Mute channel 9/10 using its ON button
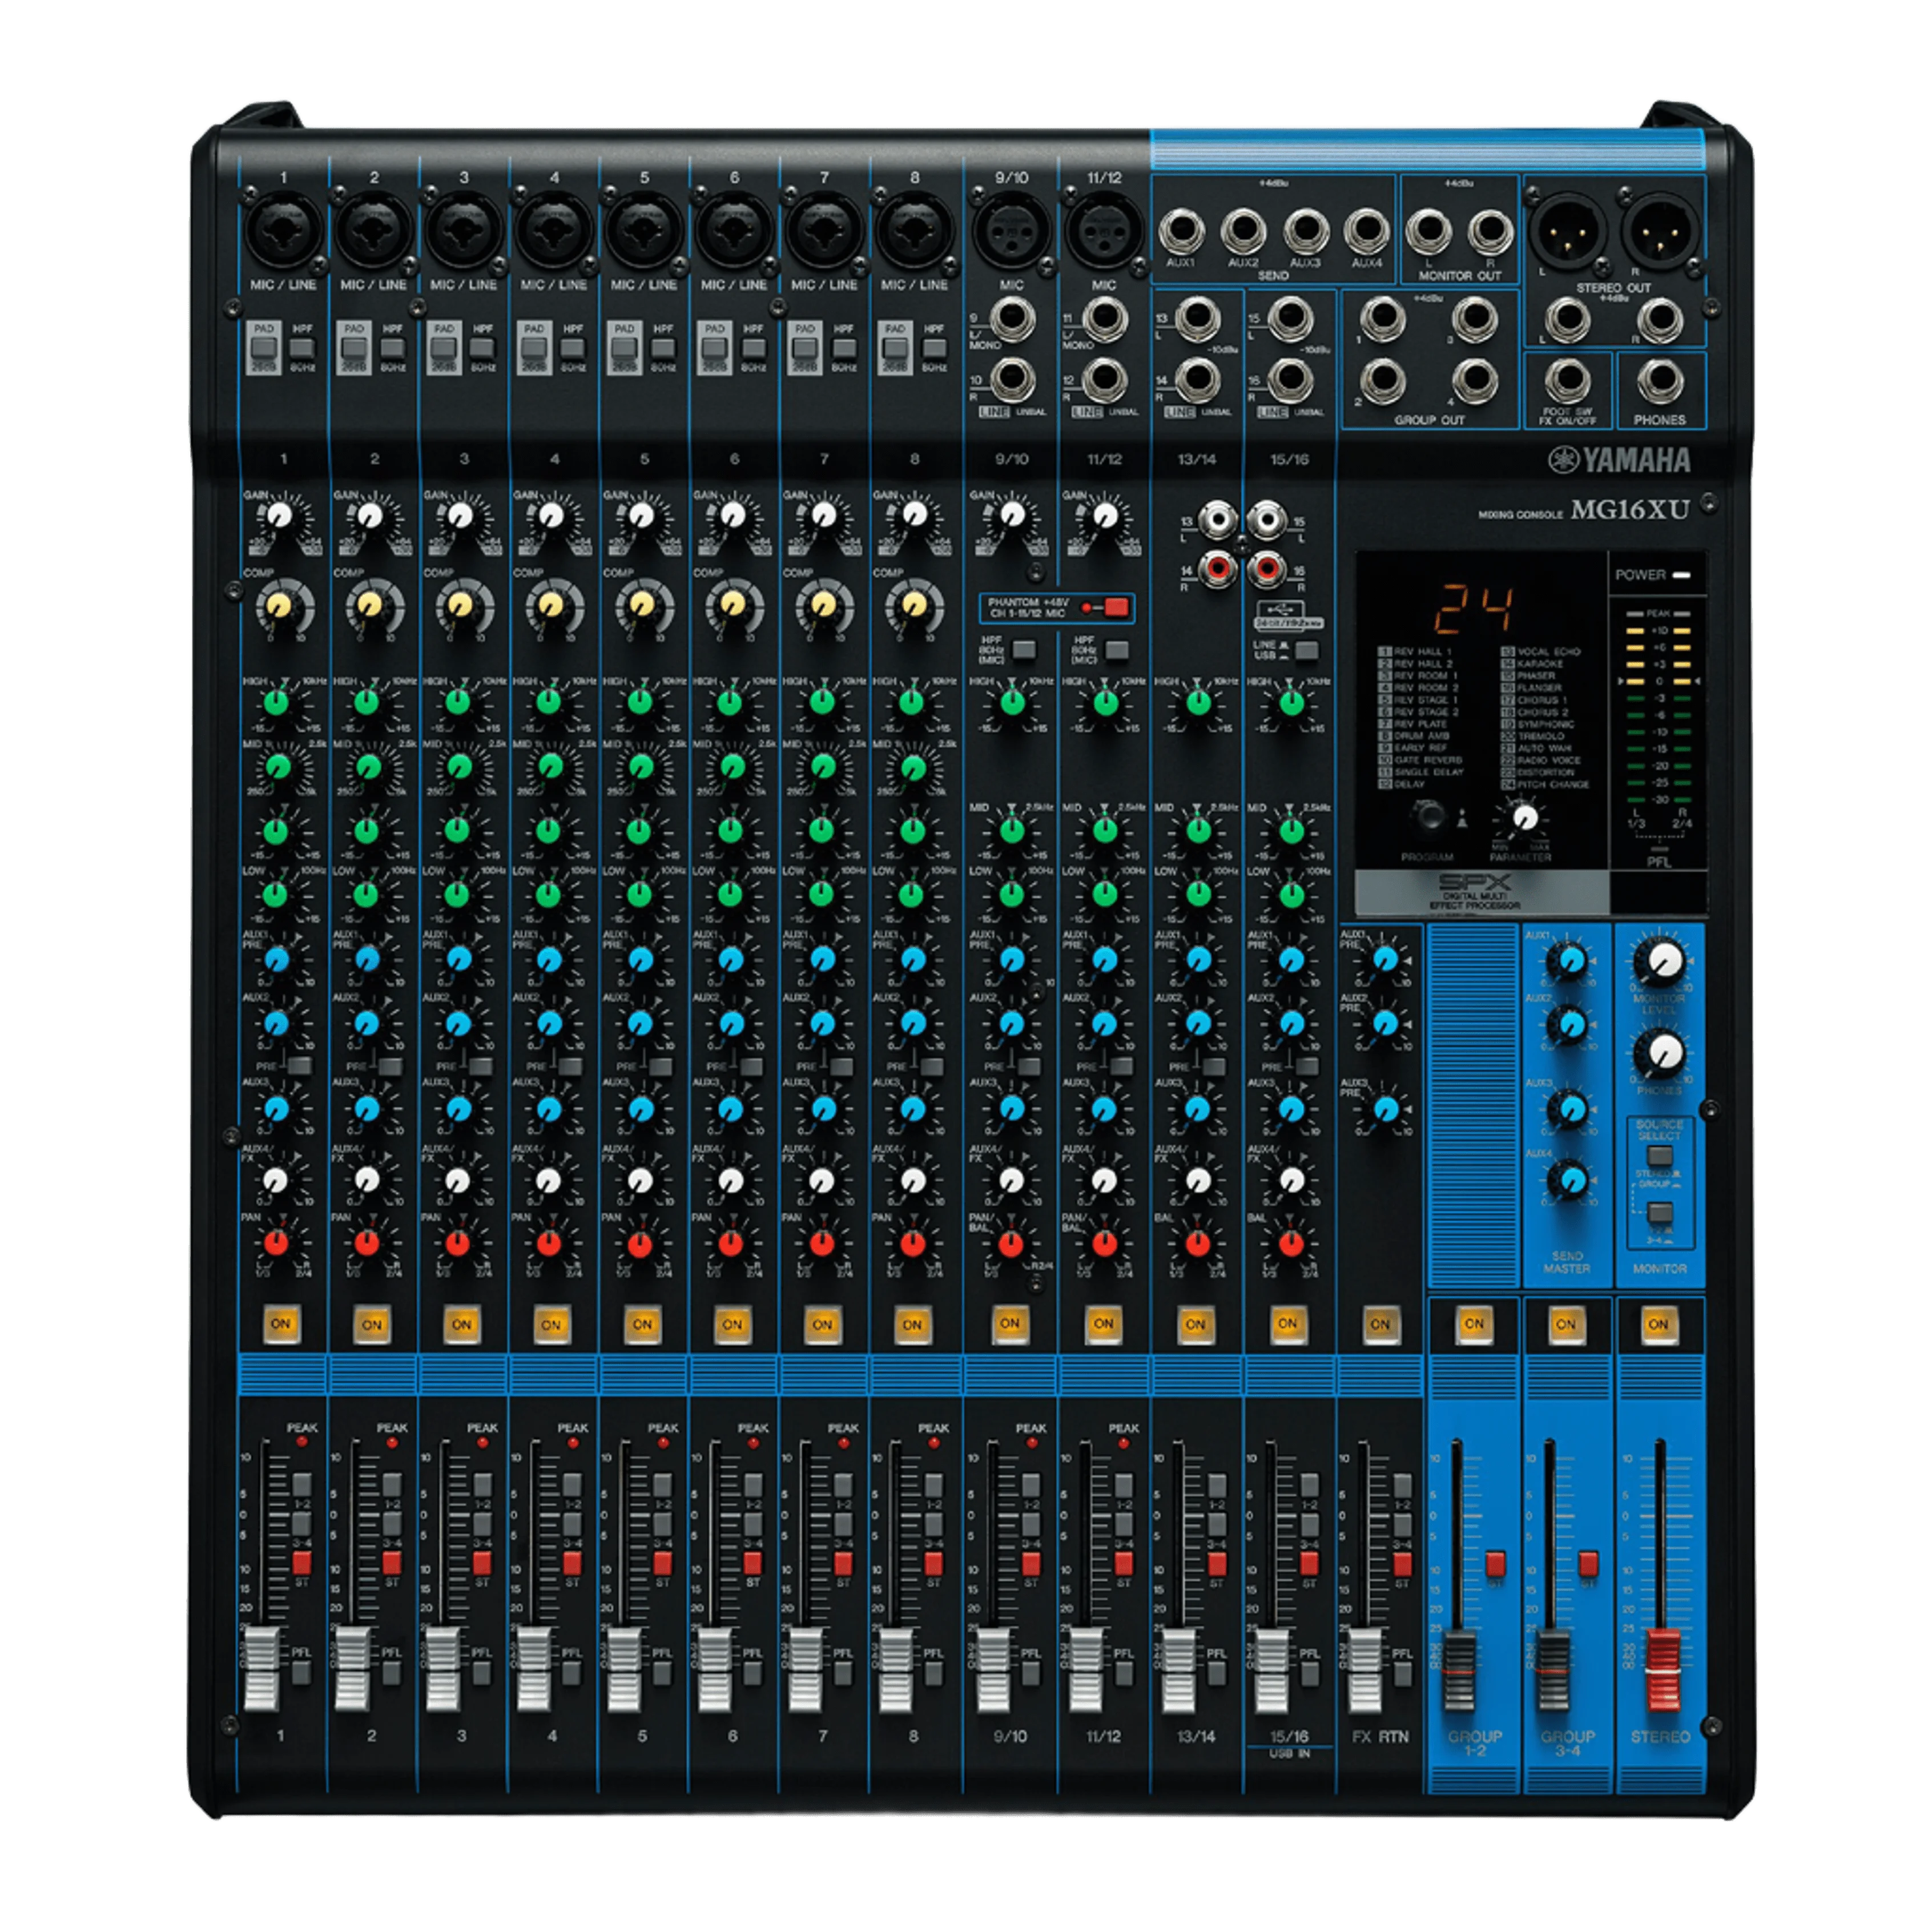 click(x=1010, y=1323)
